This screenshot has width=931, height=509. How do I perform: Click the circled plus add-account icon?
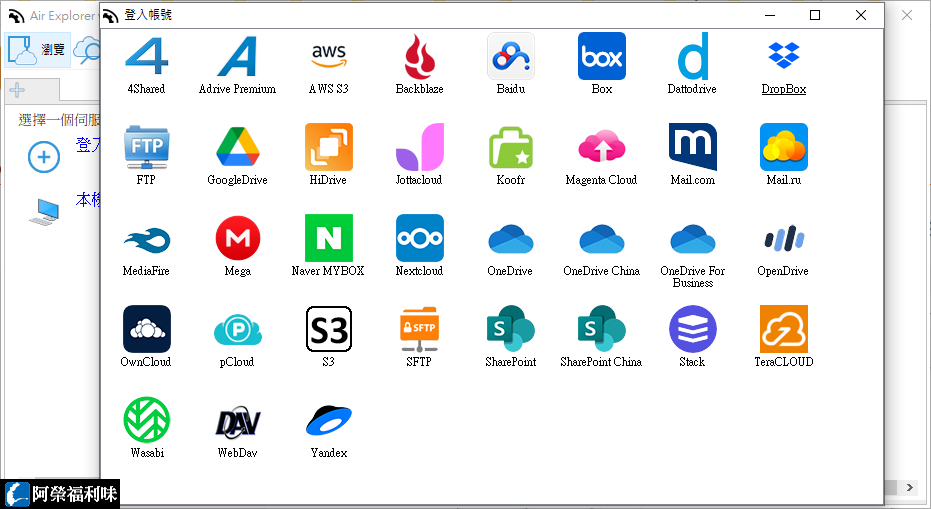[x=44, y=157]
